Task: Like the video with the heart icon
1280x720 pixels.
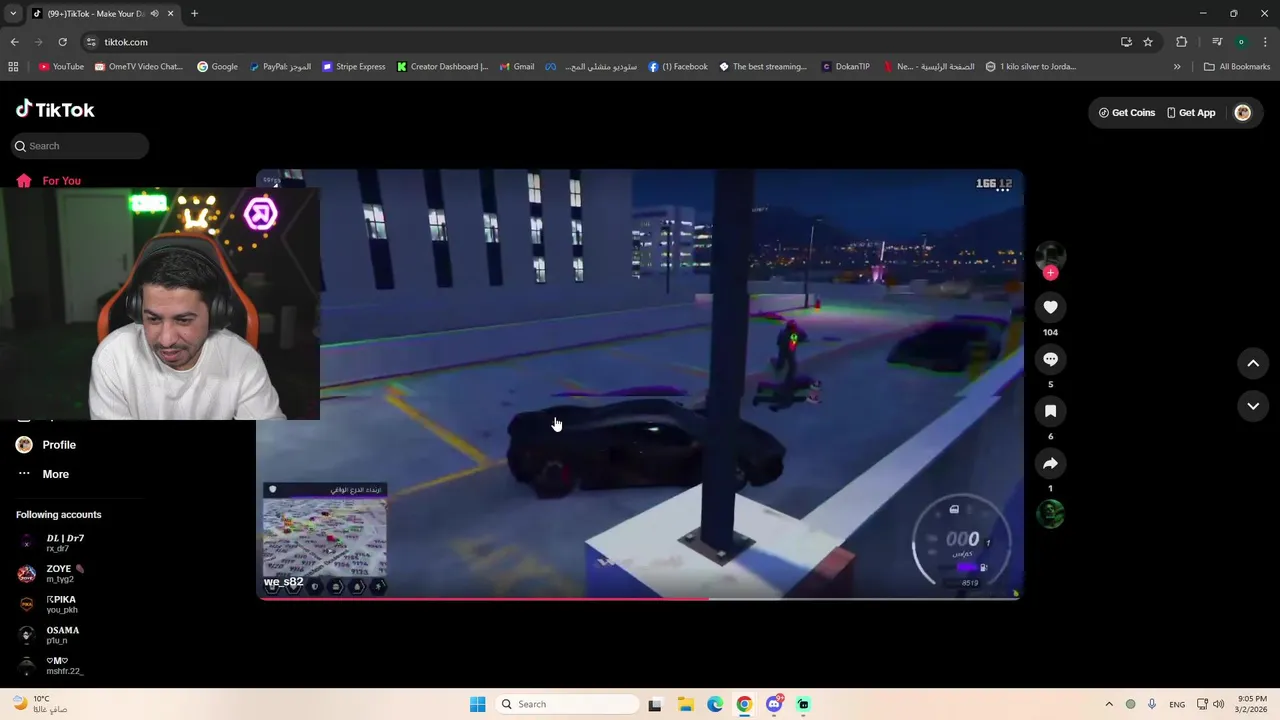Action: tap(1050, 307)
